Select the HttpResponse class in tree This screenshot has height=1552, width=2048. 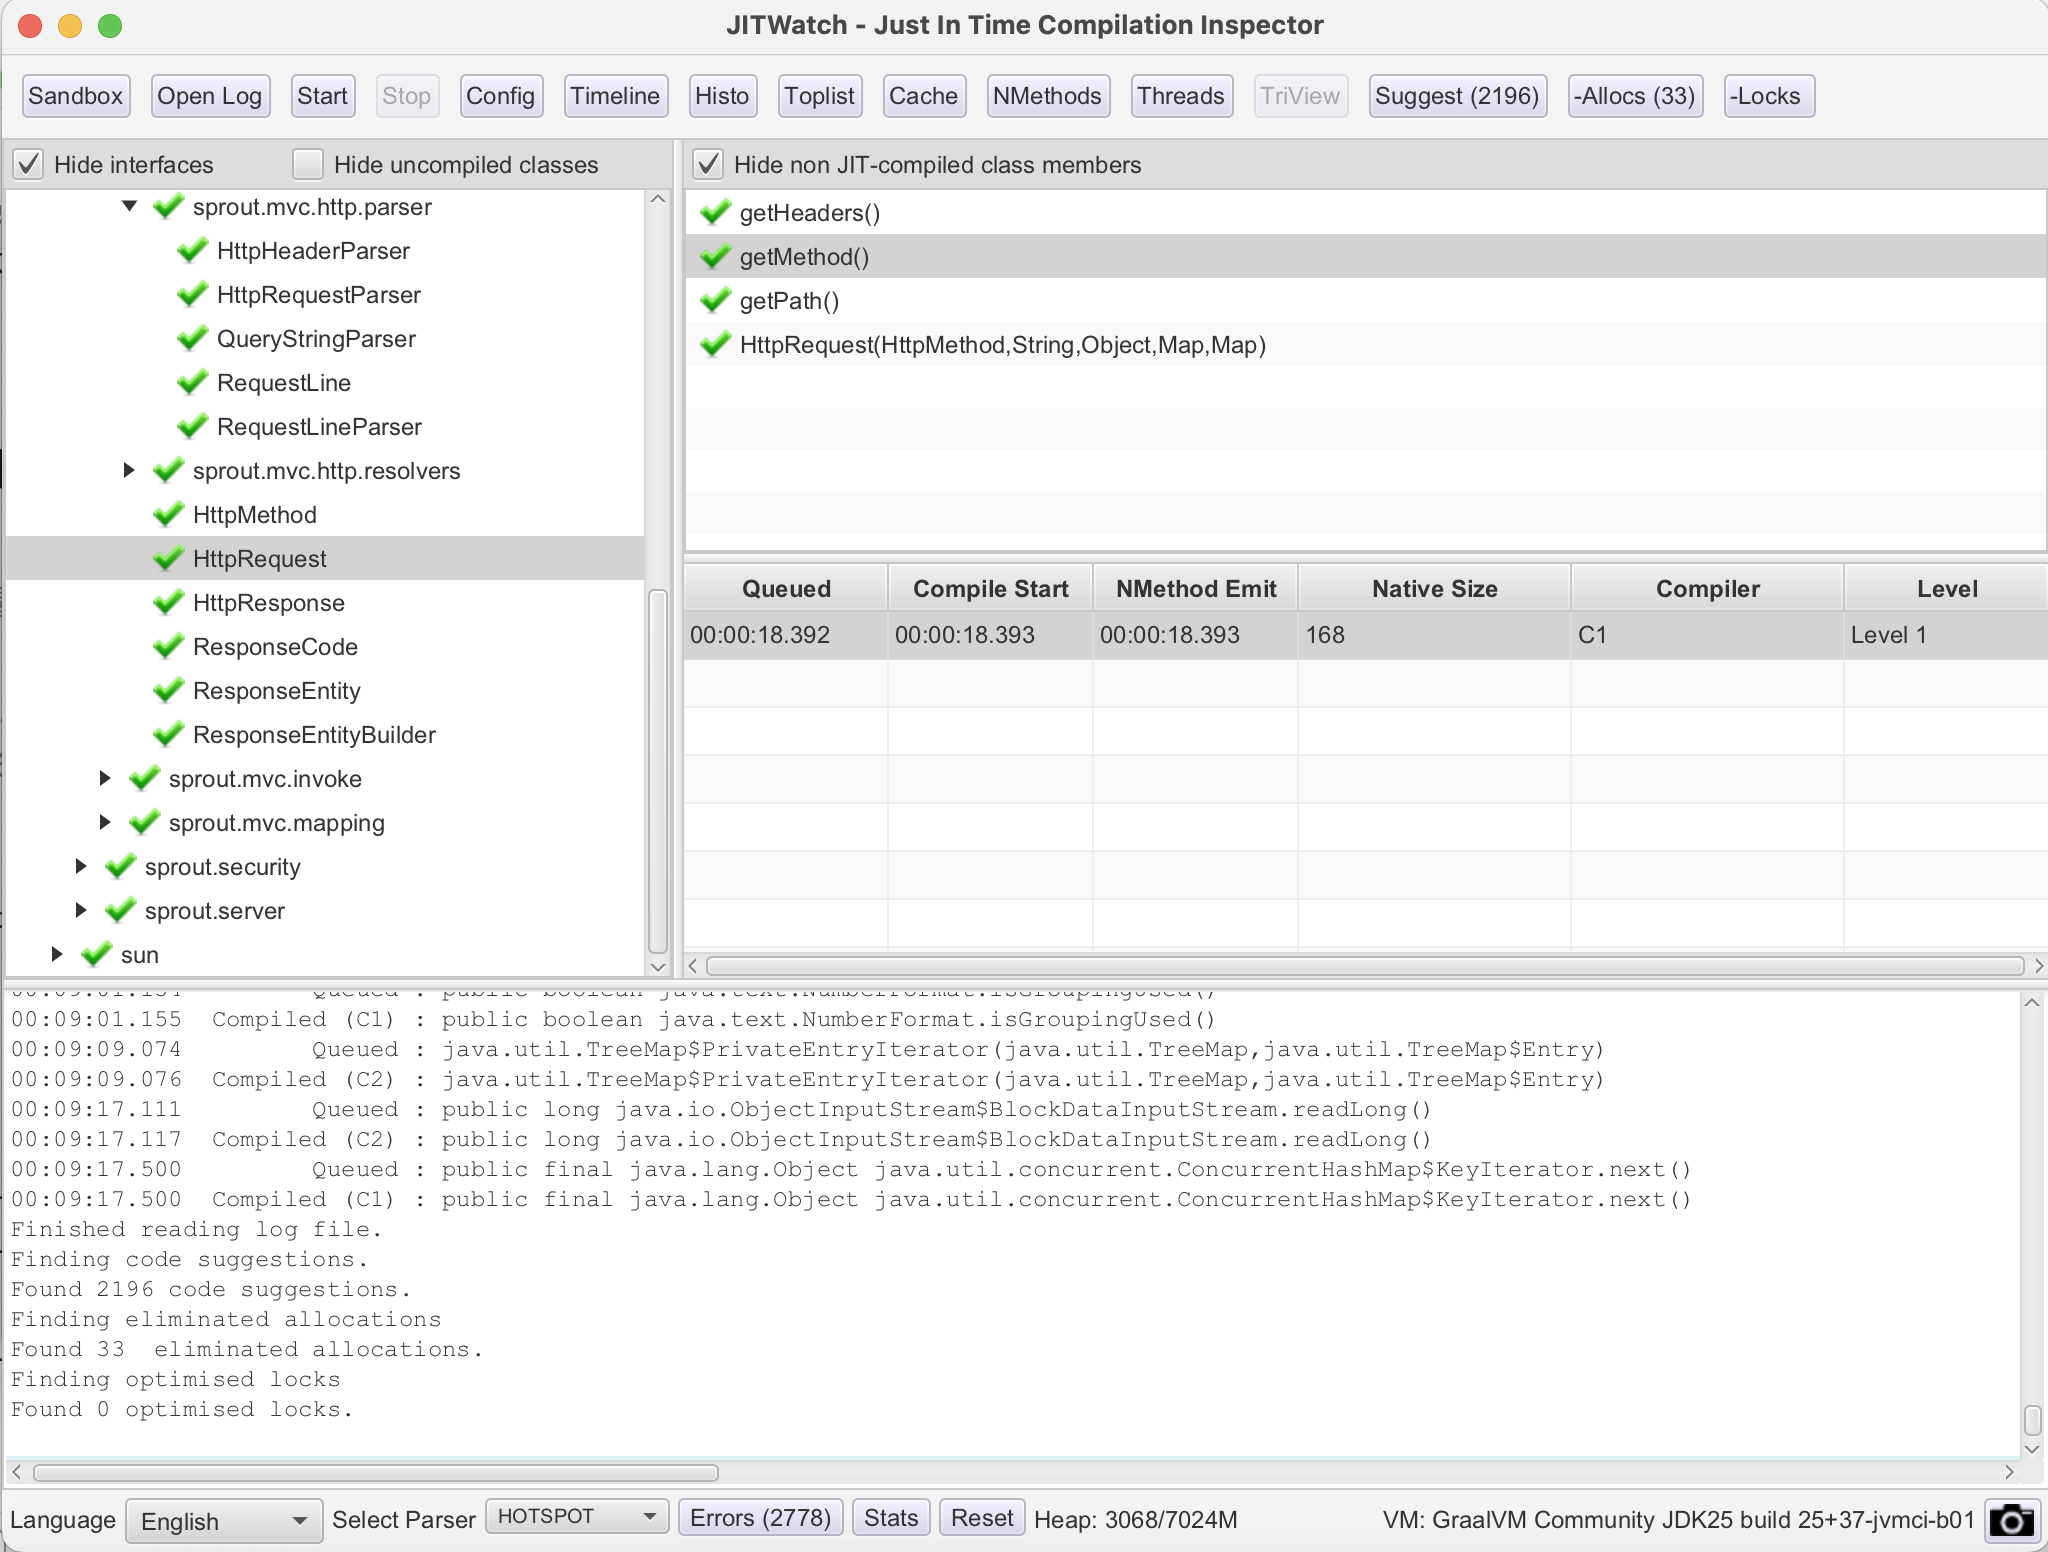268,602
